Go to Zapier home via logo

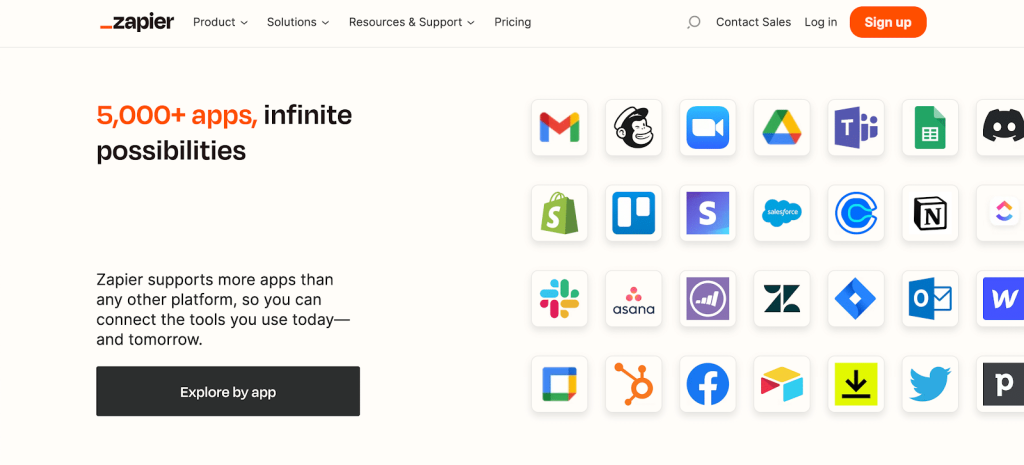tap(137, 22)
